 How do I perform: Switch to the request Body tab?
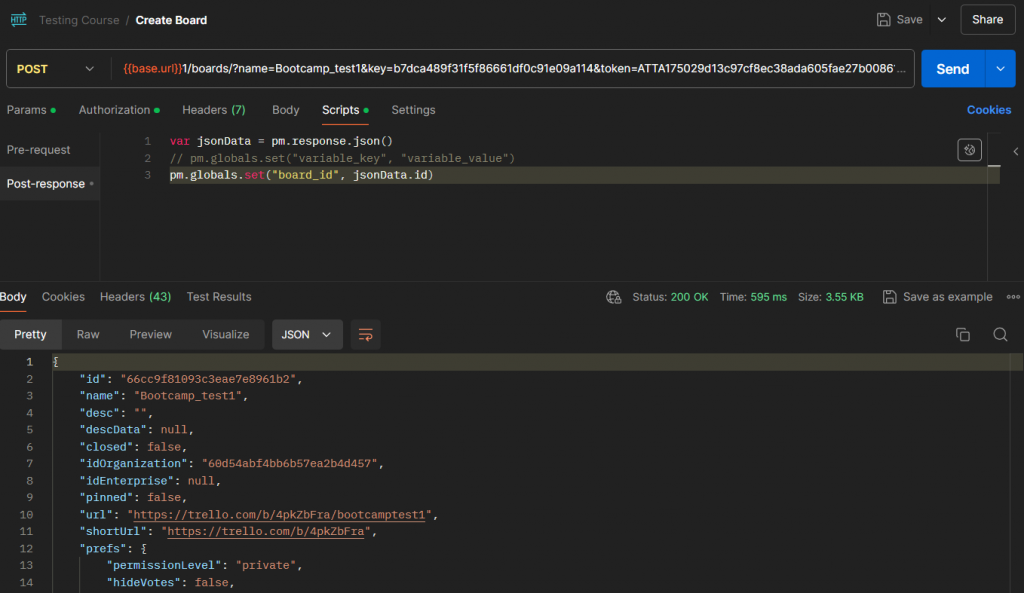click(x=285, y=110)
